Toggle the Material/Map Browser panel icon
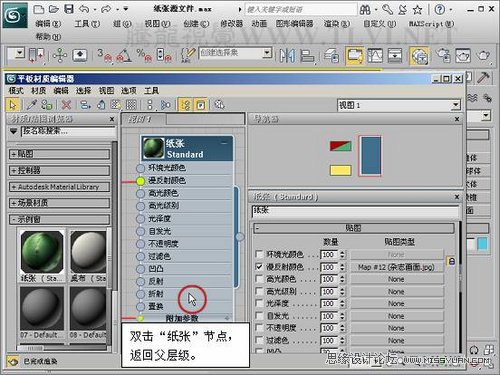This screenshot has width=500, height=375. [x=185, y=105]
